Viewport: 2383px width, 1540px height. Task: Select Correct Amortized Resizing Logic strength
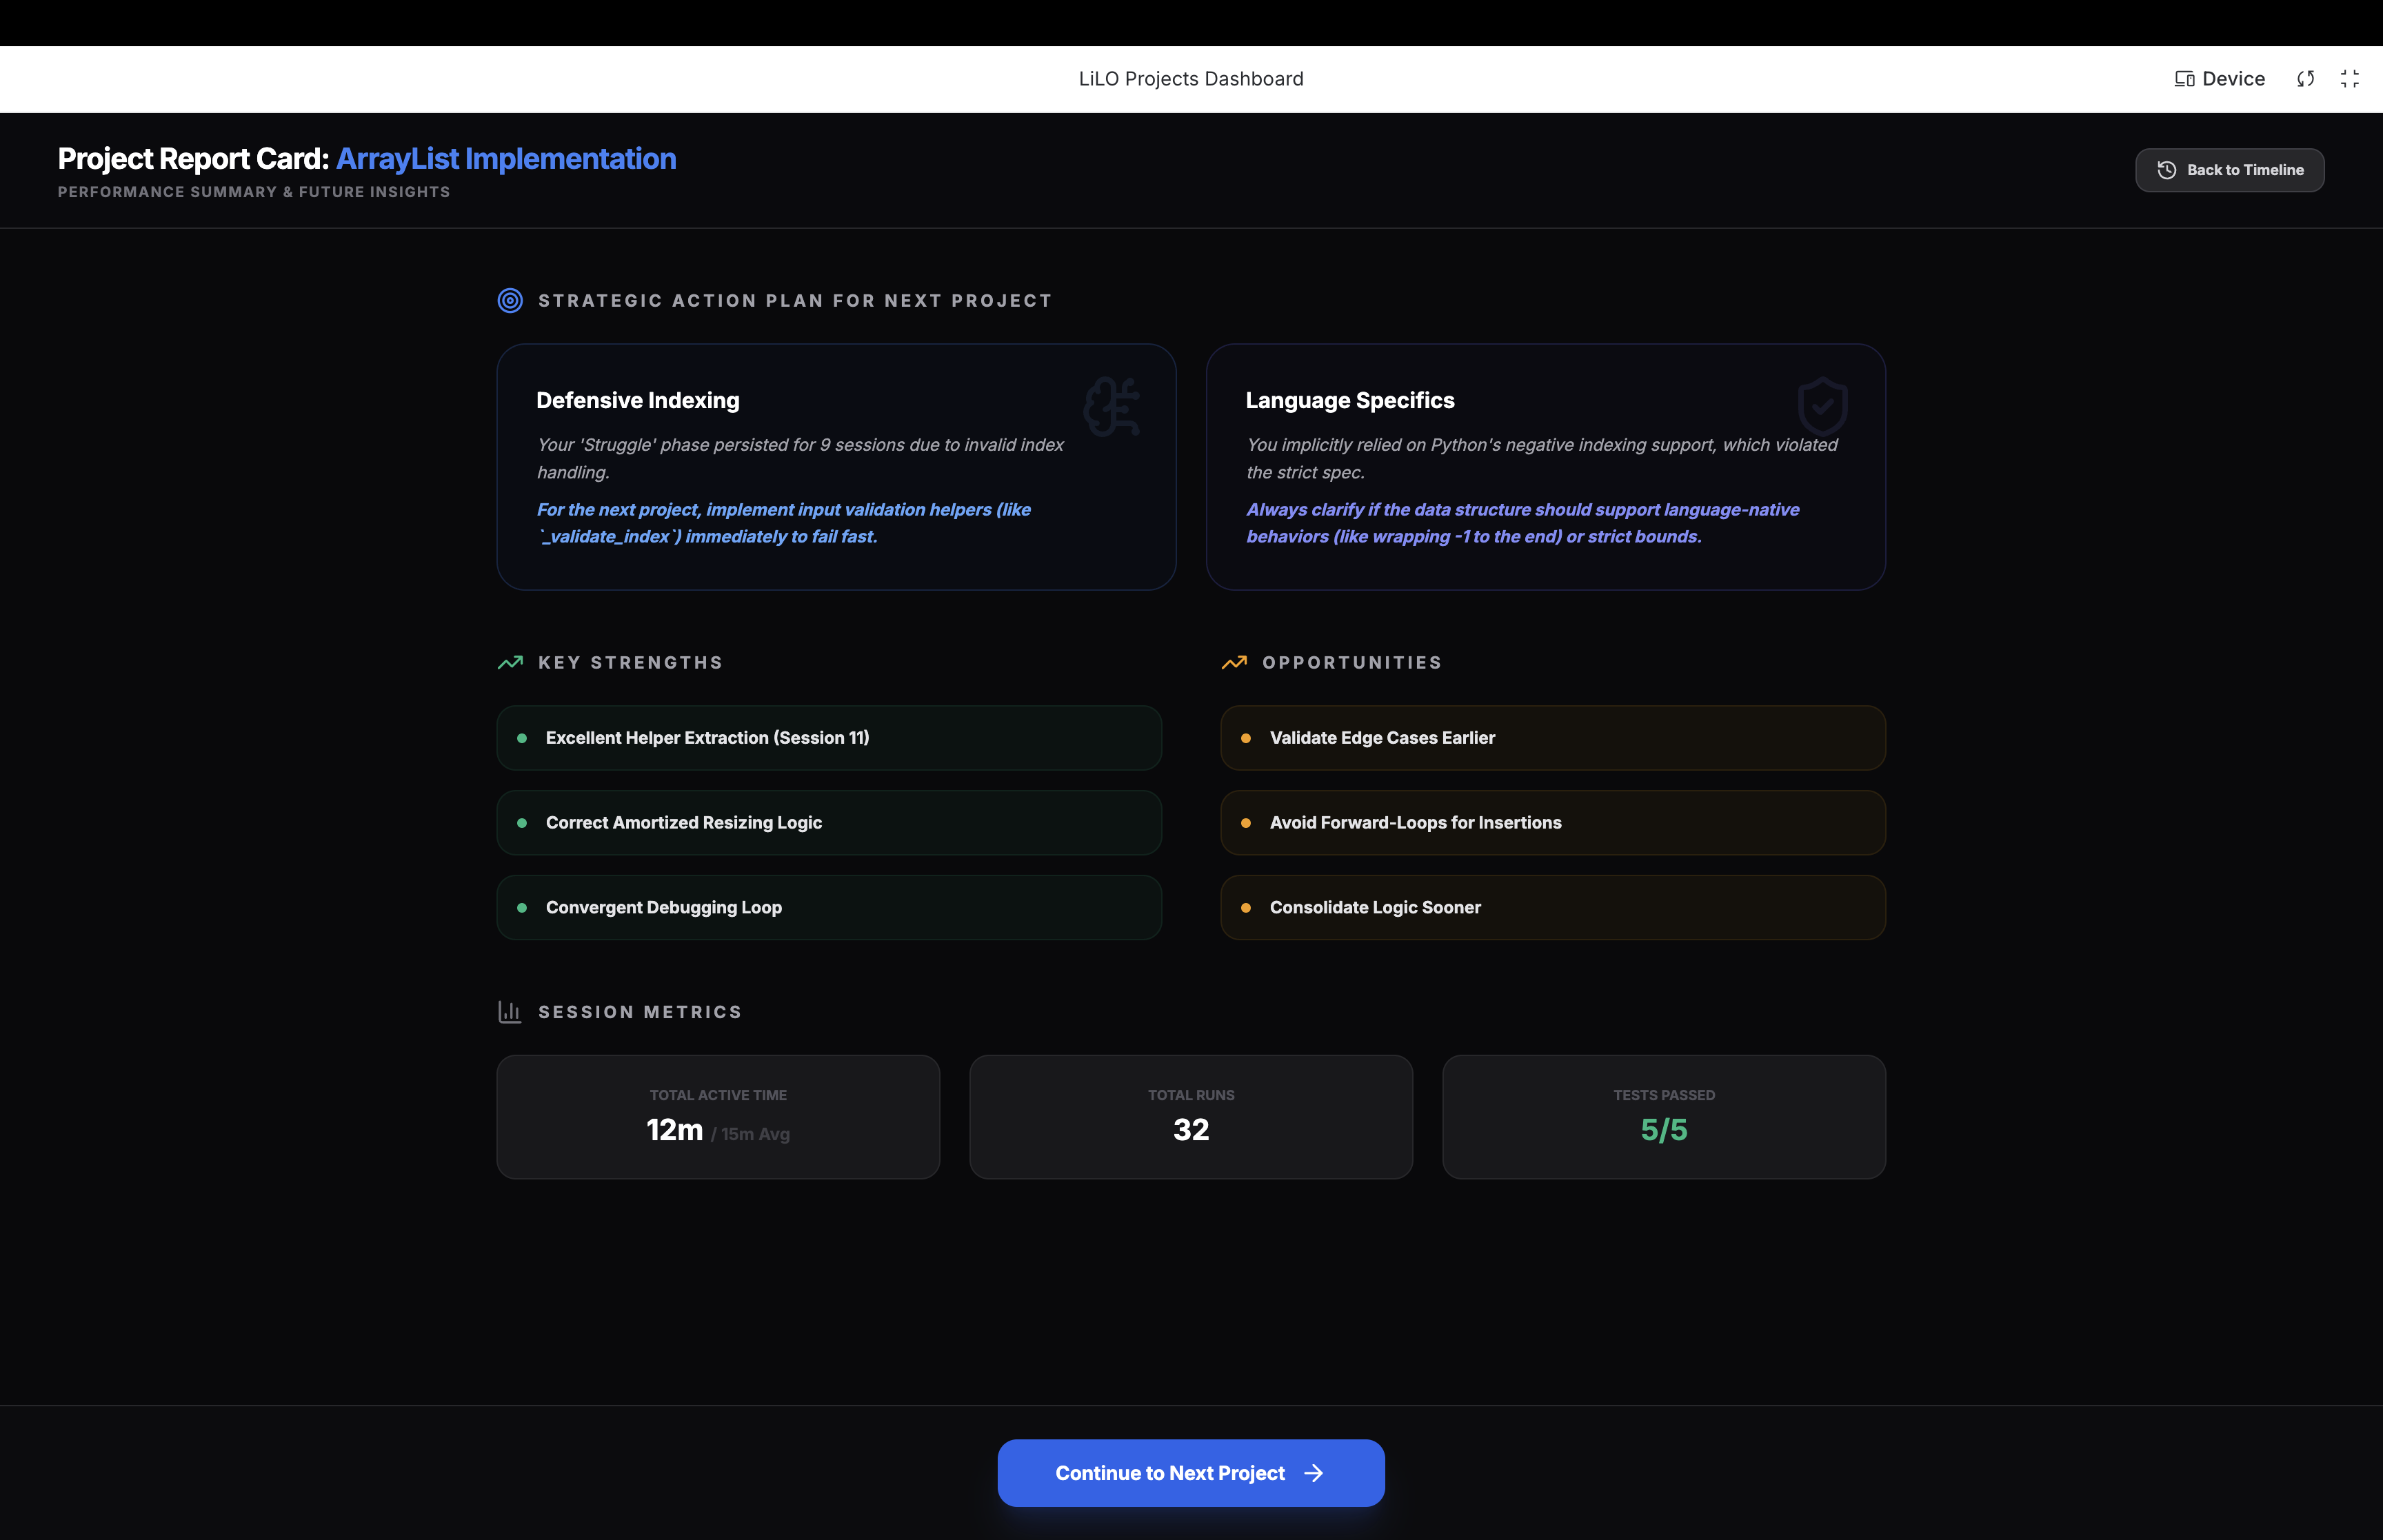click(x=829, y=823)
